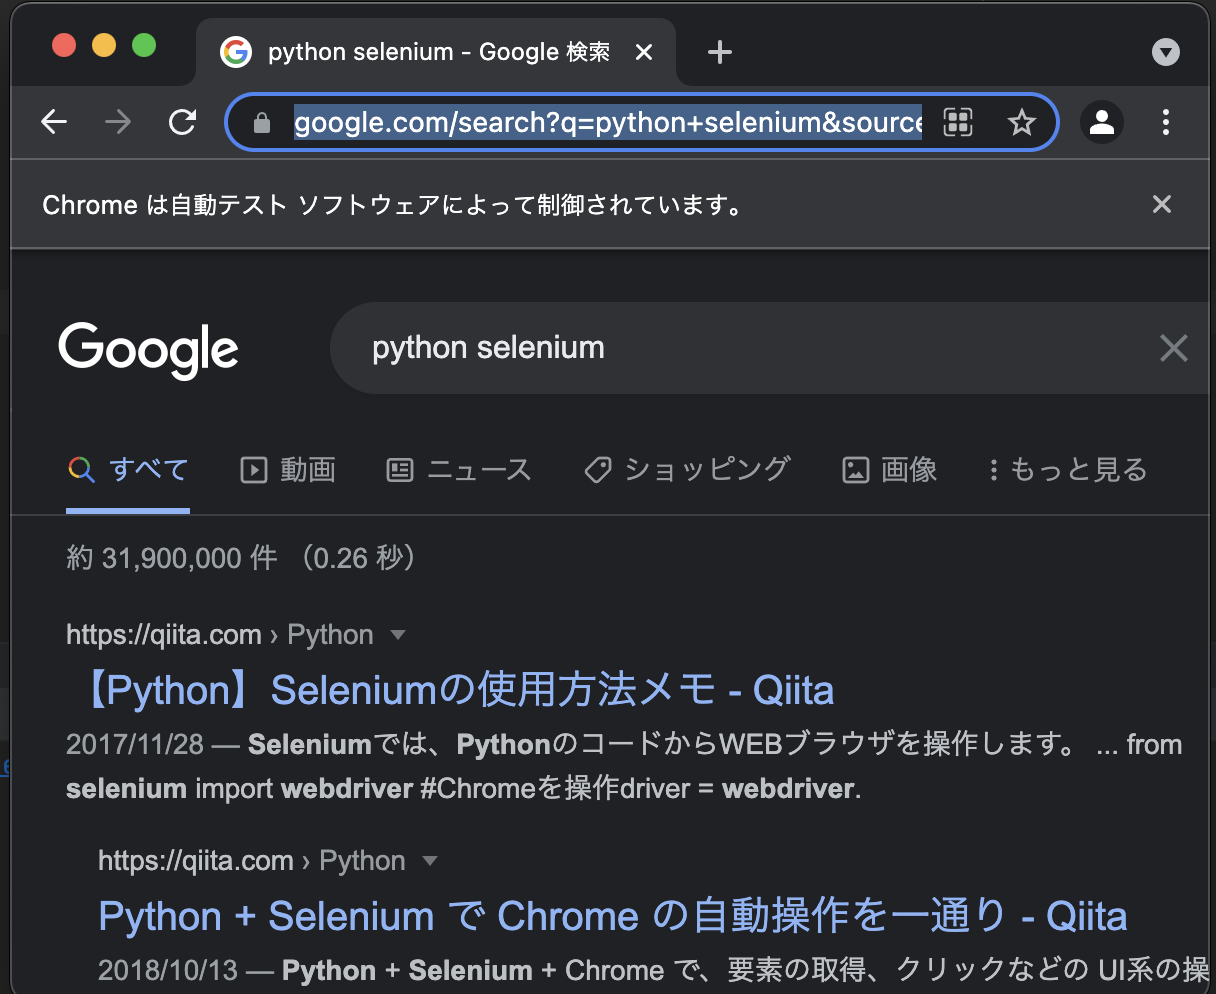Click the Google logo to return home
Screen dimensions: 1216x994
[148, 349]
